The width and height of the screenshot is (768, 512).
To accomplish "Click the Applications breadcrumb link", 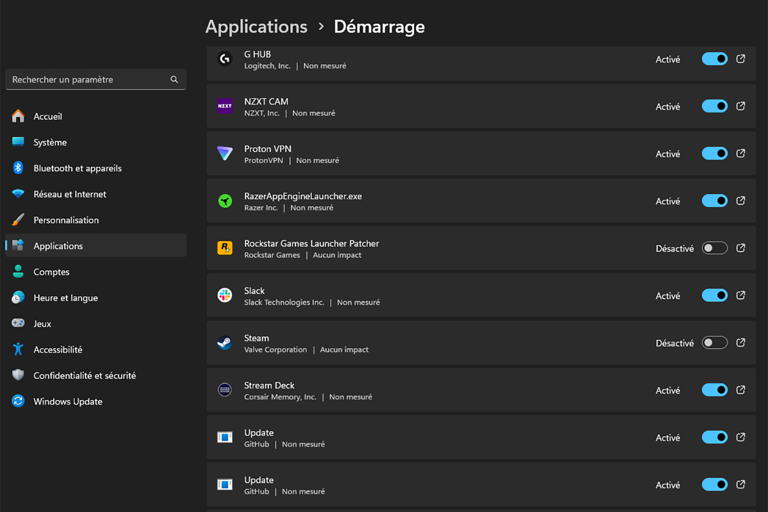I will point(256,26).
